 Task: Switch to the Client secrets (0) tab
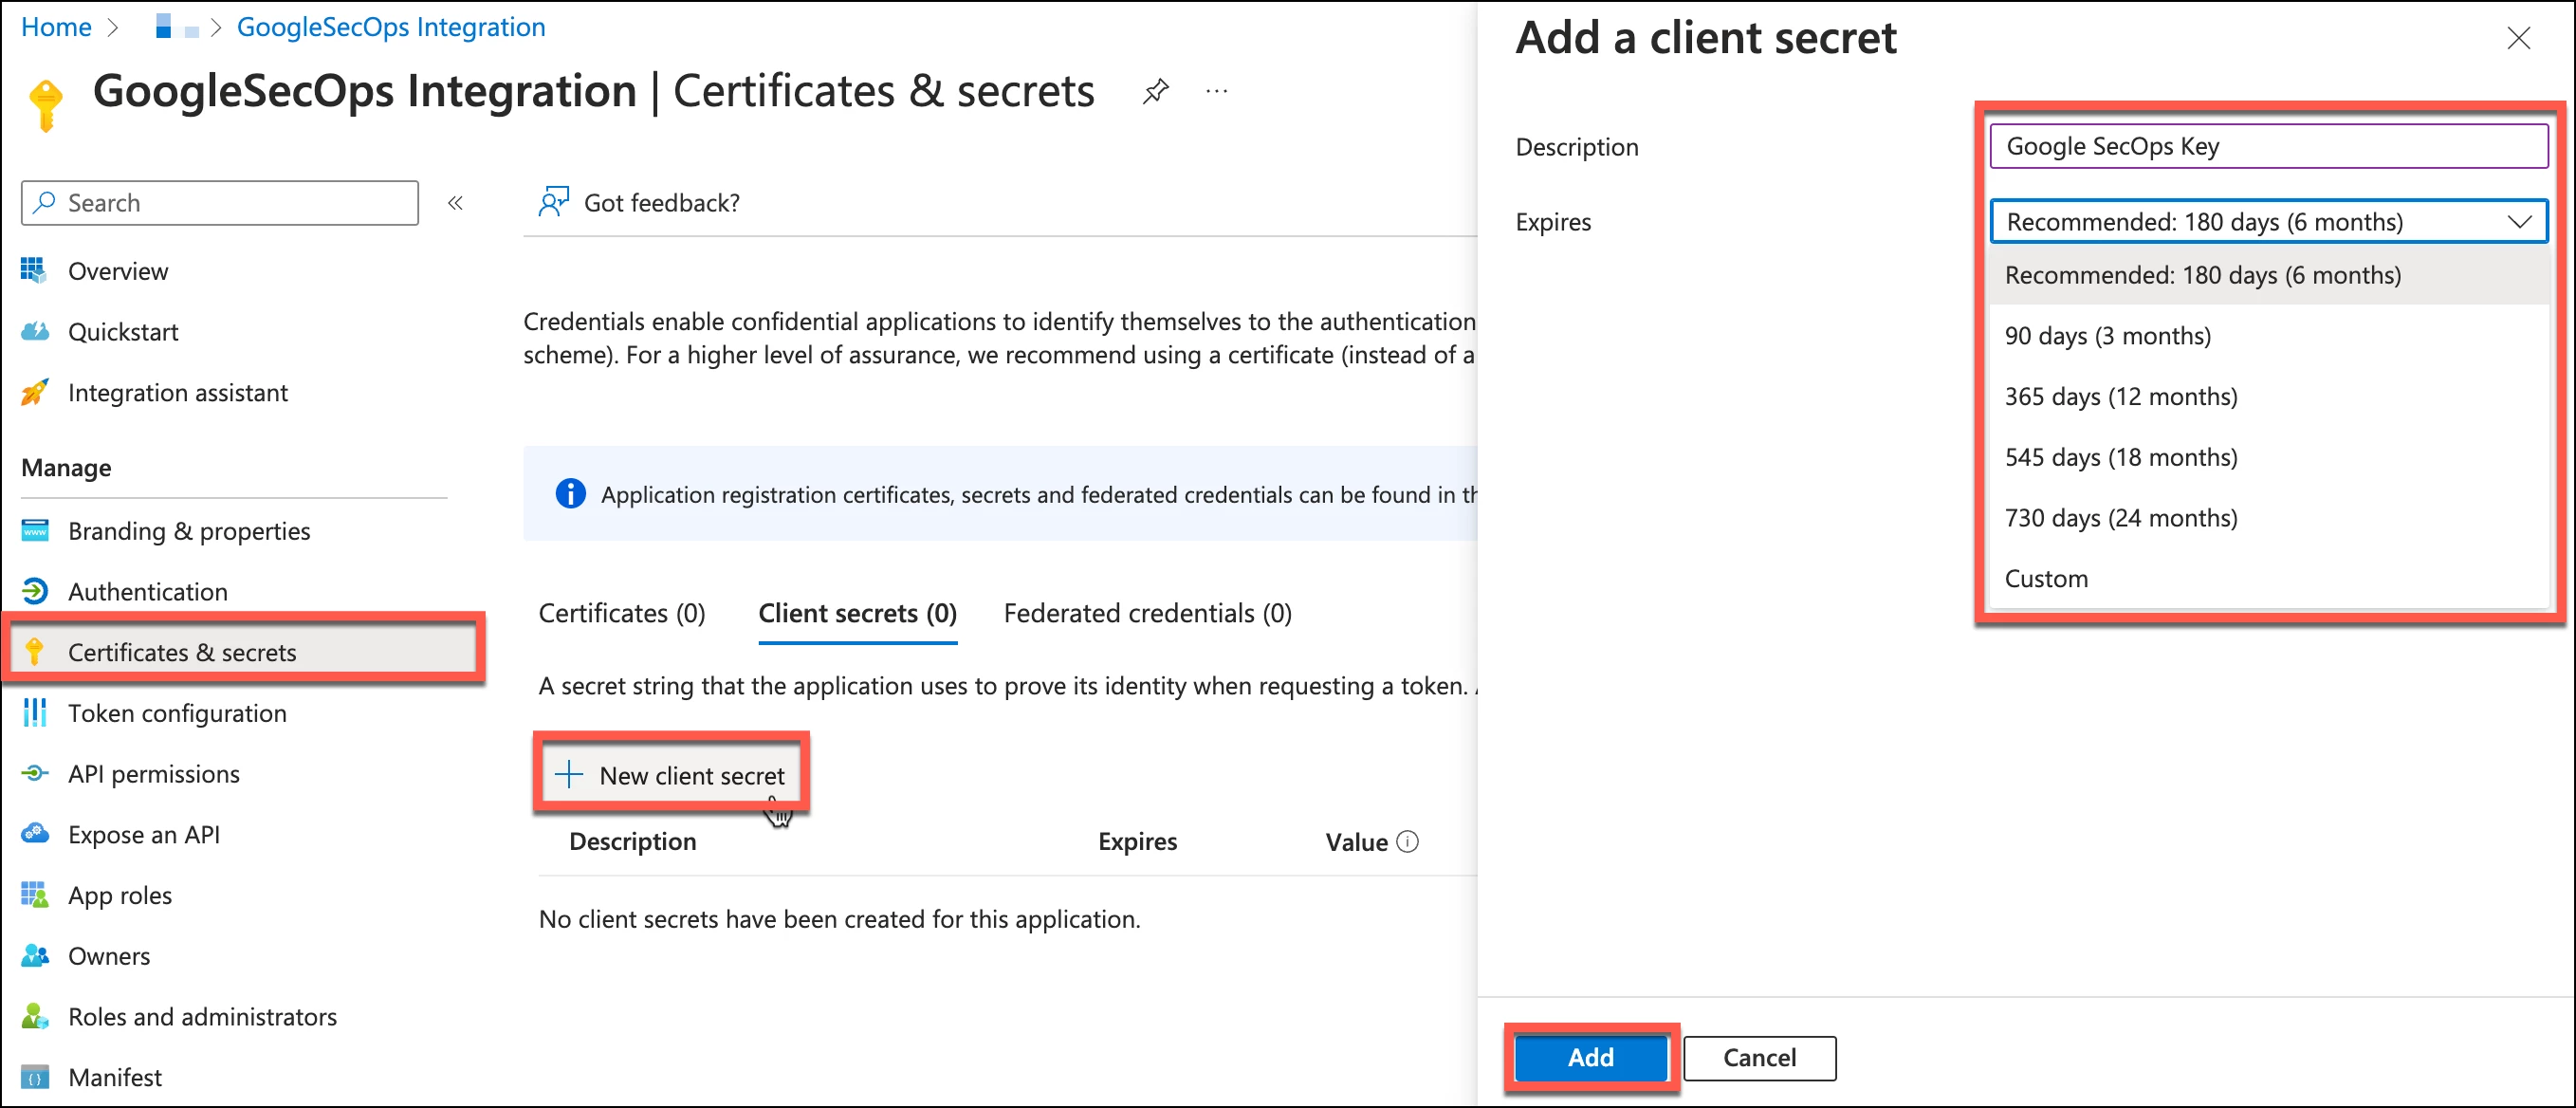tap(857, 613)
